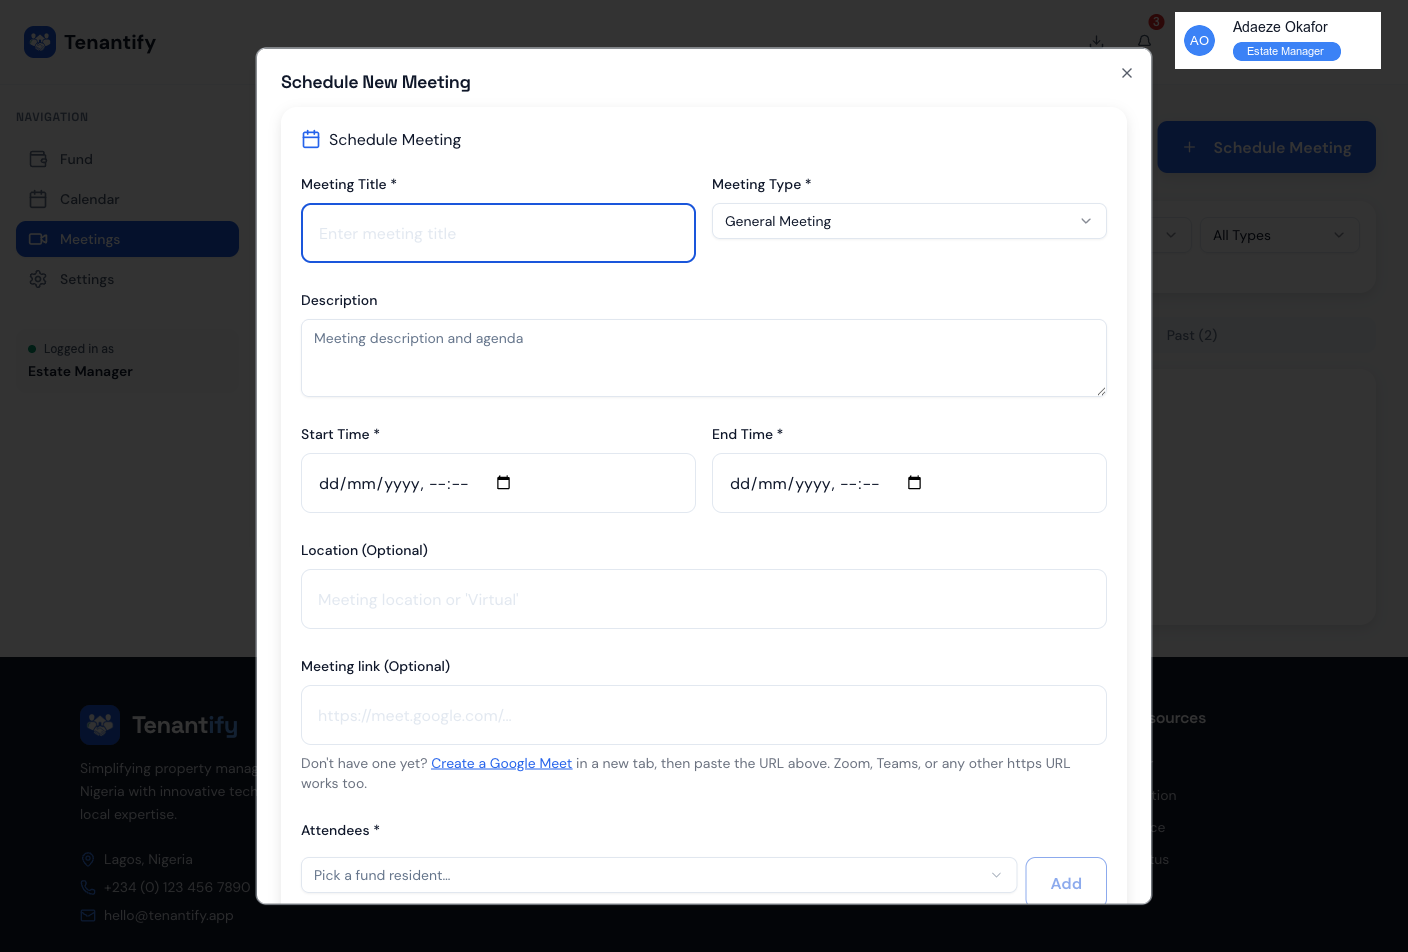
Task: Select Meetings in the sidebar navigation
Action: pyautogui.click(x=127, y=239)
